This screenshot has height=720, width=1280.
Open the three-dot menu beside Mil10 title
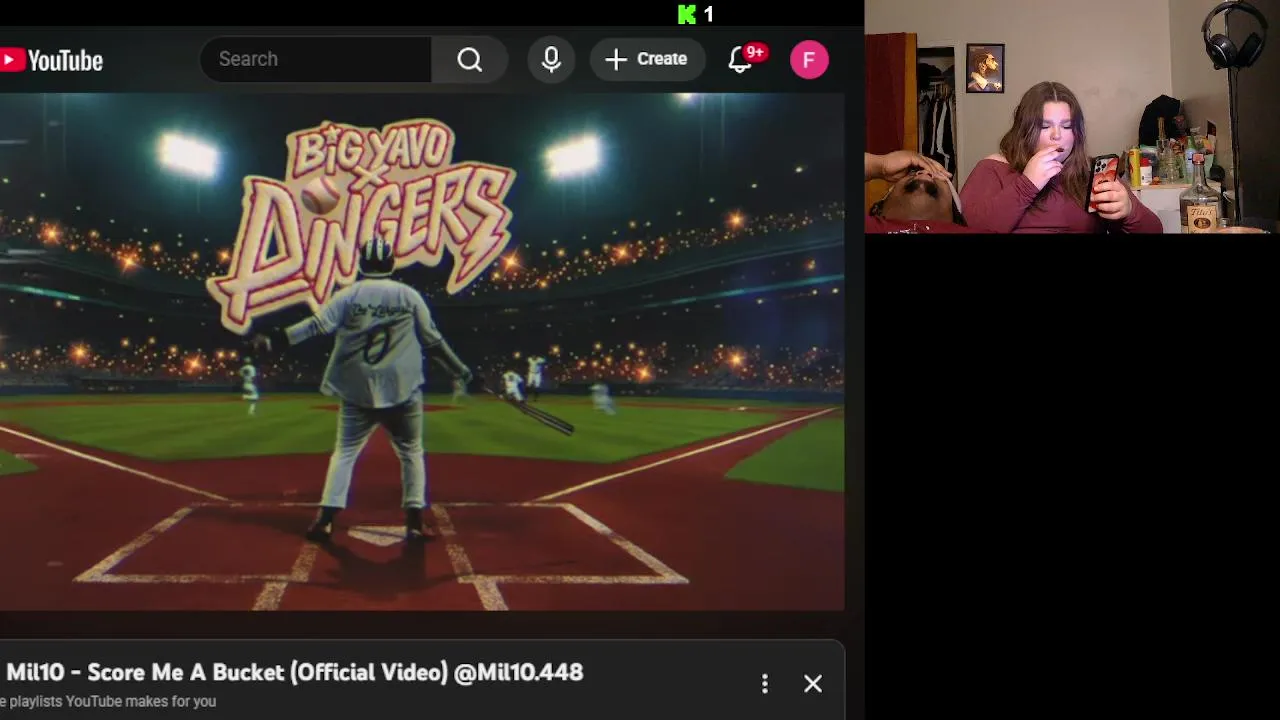click(765, 684)
